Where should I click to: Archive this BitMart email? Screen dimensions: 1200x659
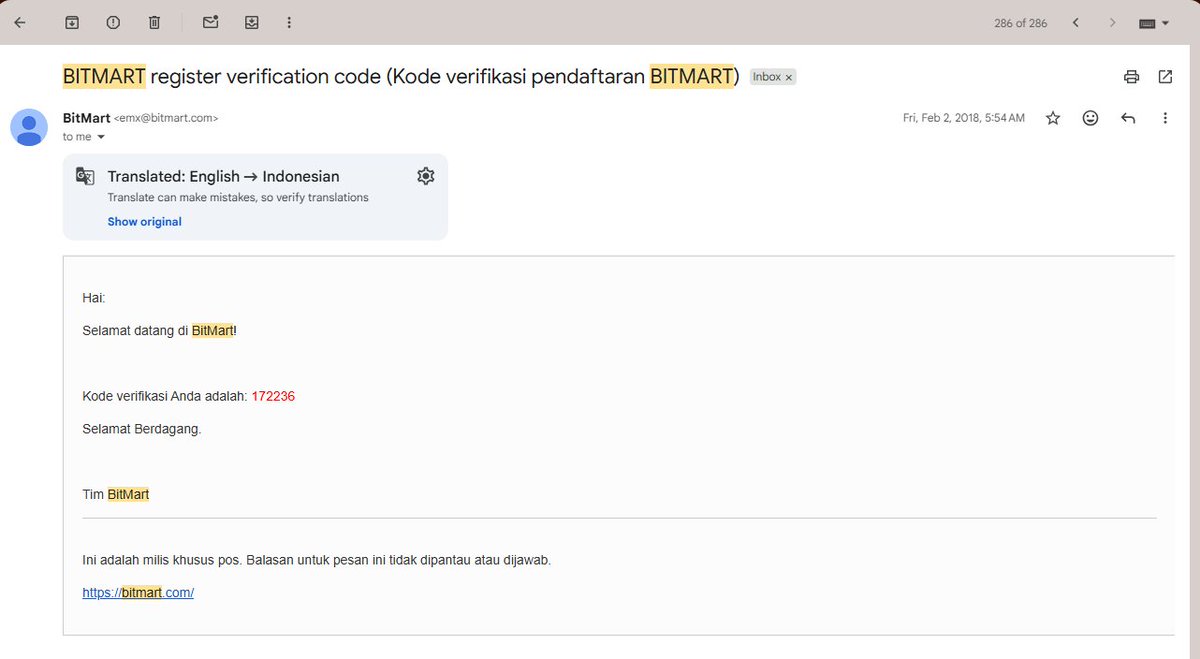pyautogui.click(x=72, y=22)
